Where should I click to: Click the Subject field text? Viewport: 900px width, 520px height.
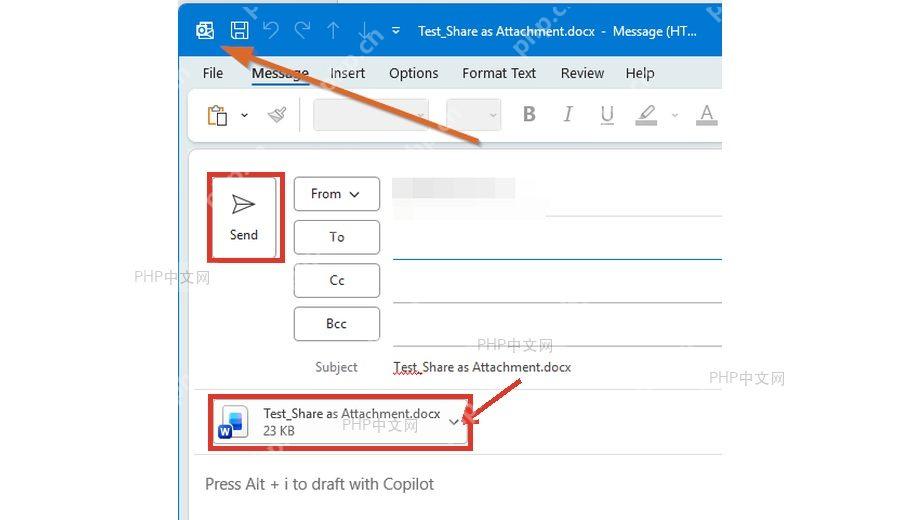(x=482, y=367)
